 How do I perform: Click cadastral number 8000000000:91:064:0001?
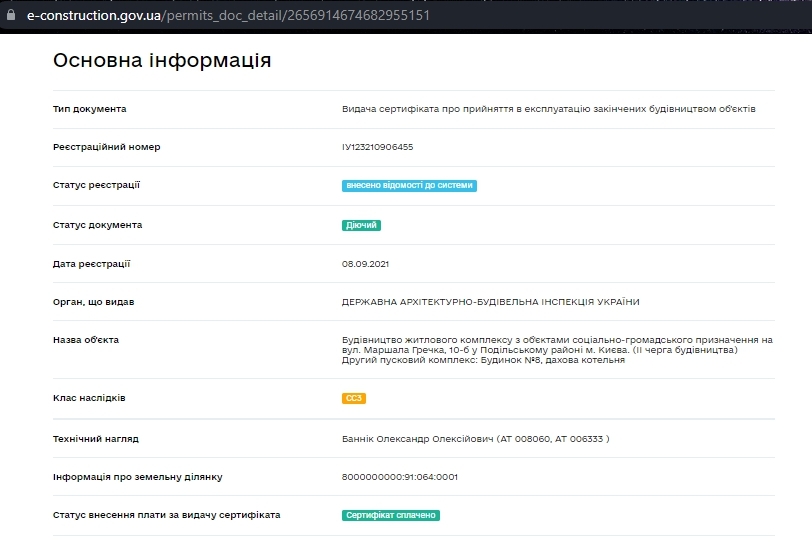(x=400, y=477)
